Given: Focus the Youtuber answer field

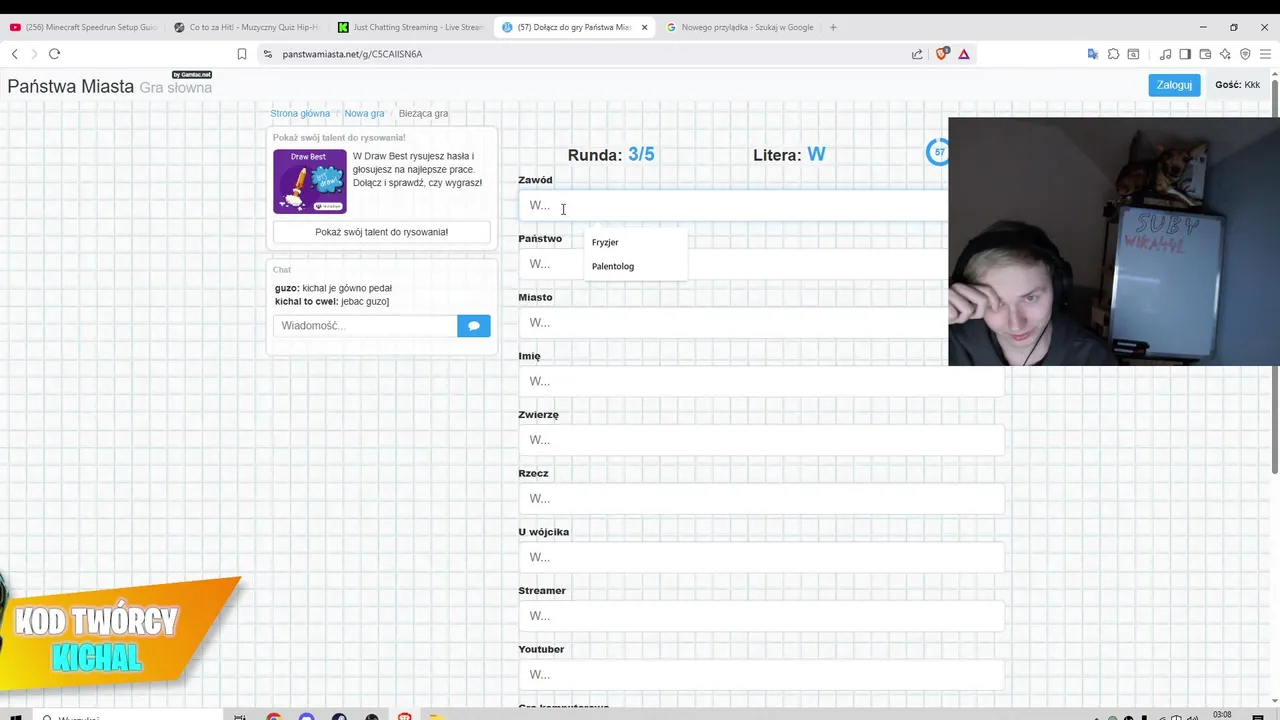Looking at the screenshot, I should coord(761,674).
